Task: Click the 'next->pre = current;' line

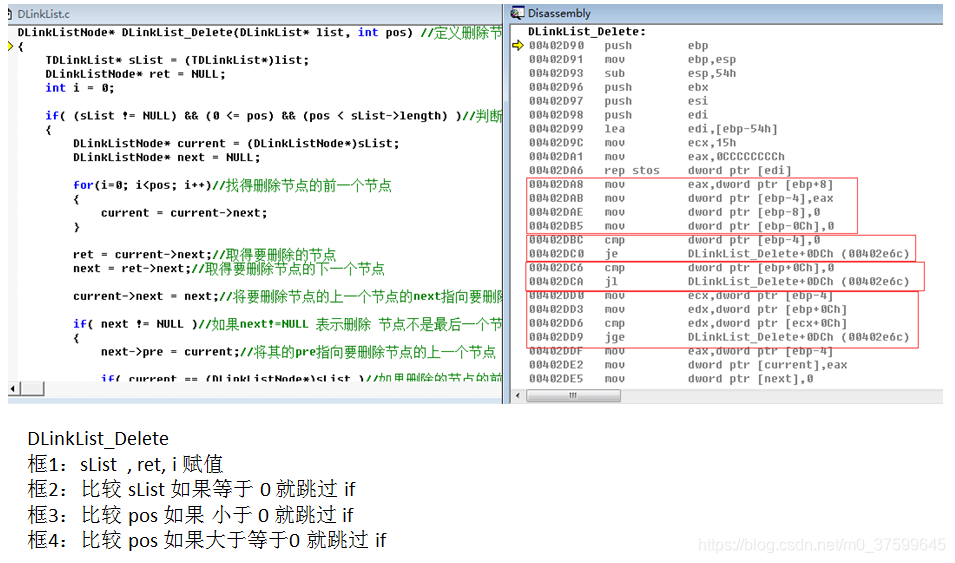Action: point(298,352)
